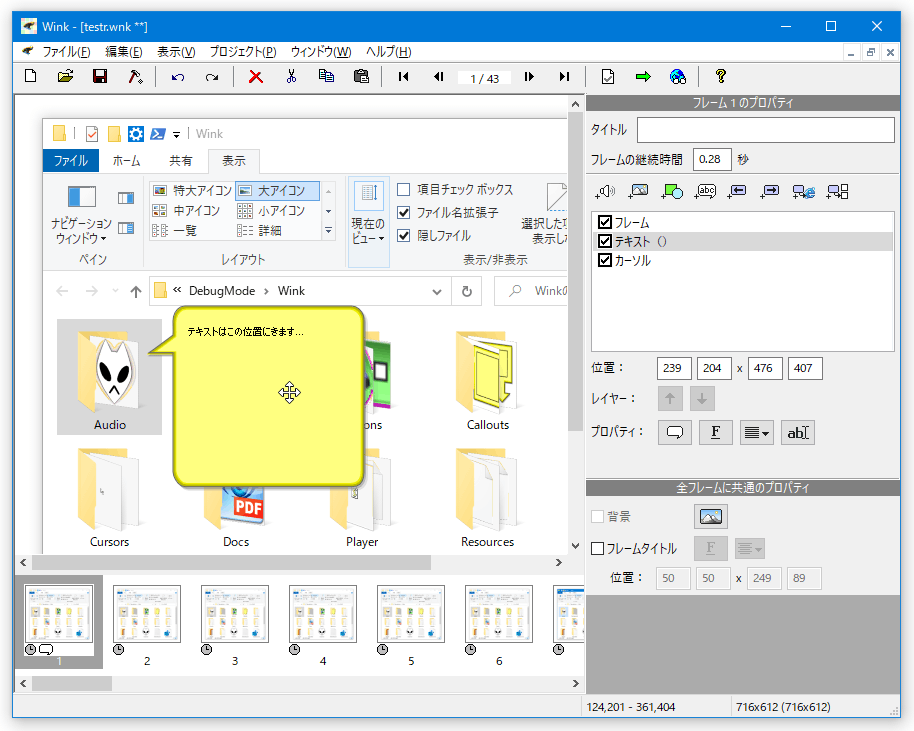Open a project file via the folder icon
914x731 pixels.
(x=65, y=76)
